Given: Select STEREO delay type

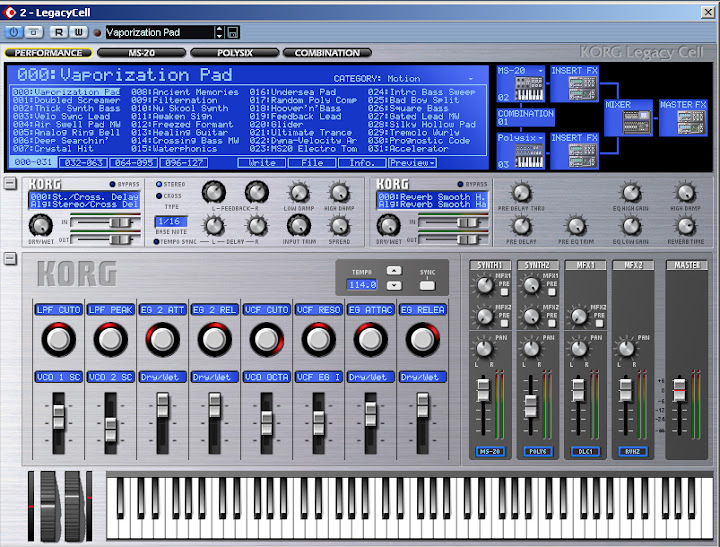Looking at the screenshot, I should point(159,184).
